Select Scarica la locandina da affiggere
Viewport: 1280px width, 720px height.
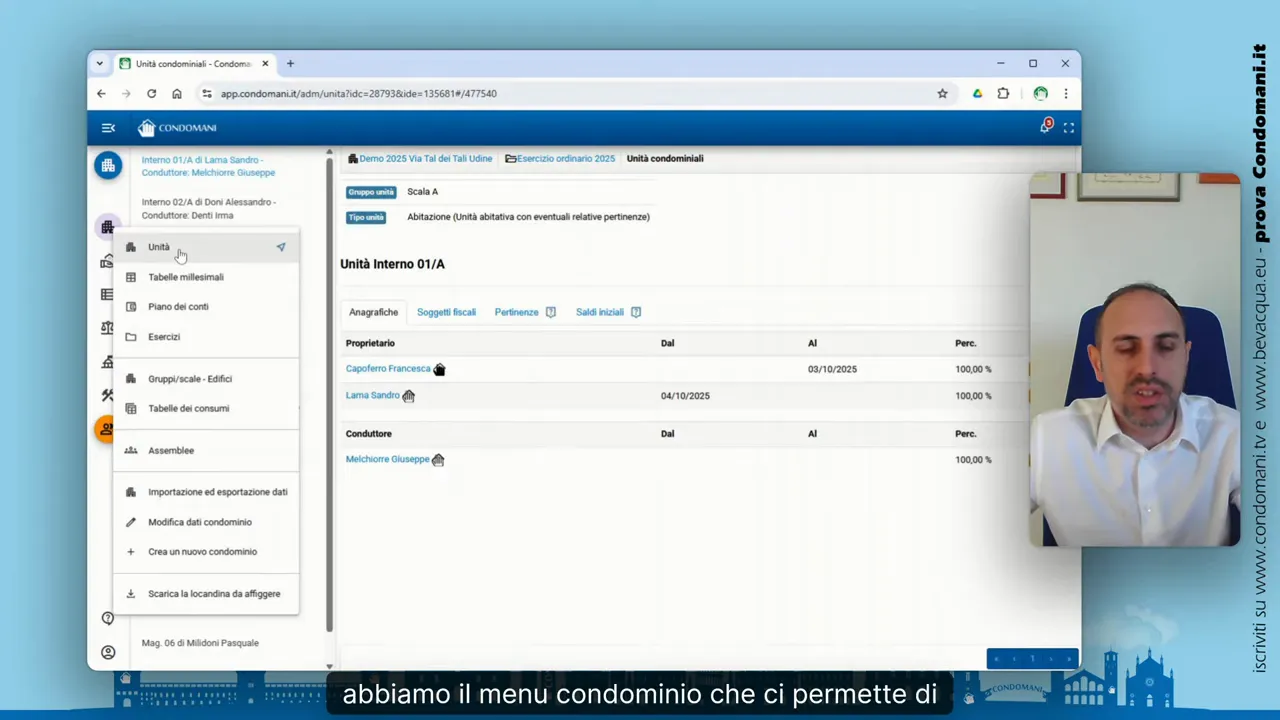(214, 594)
